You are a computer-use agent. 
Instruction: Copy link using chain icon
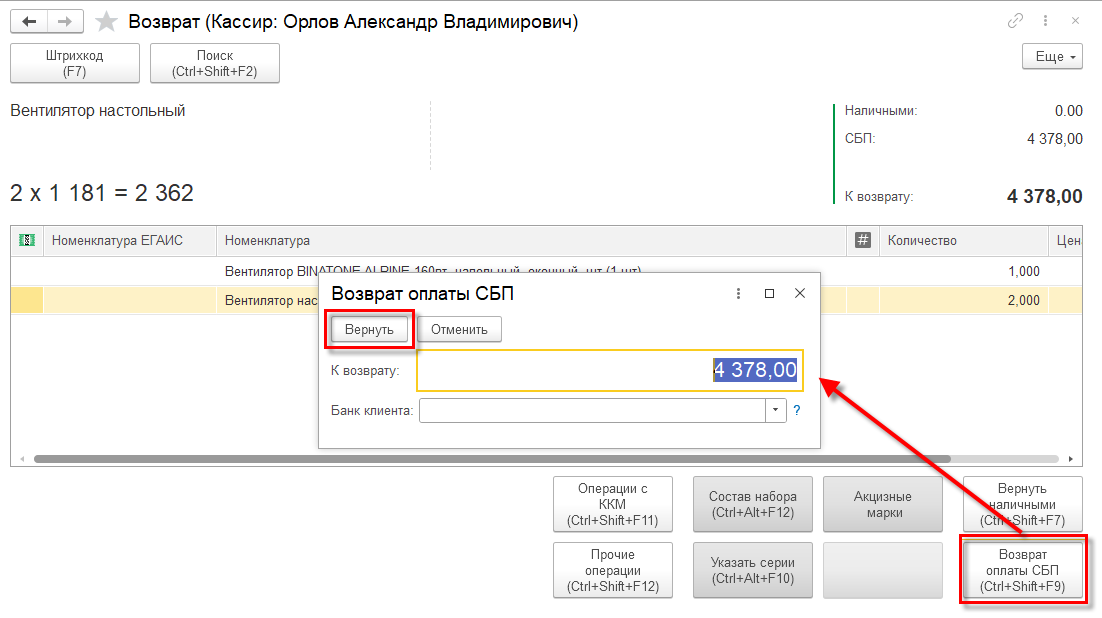point(1015,21)
